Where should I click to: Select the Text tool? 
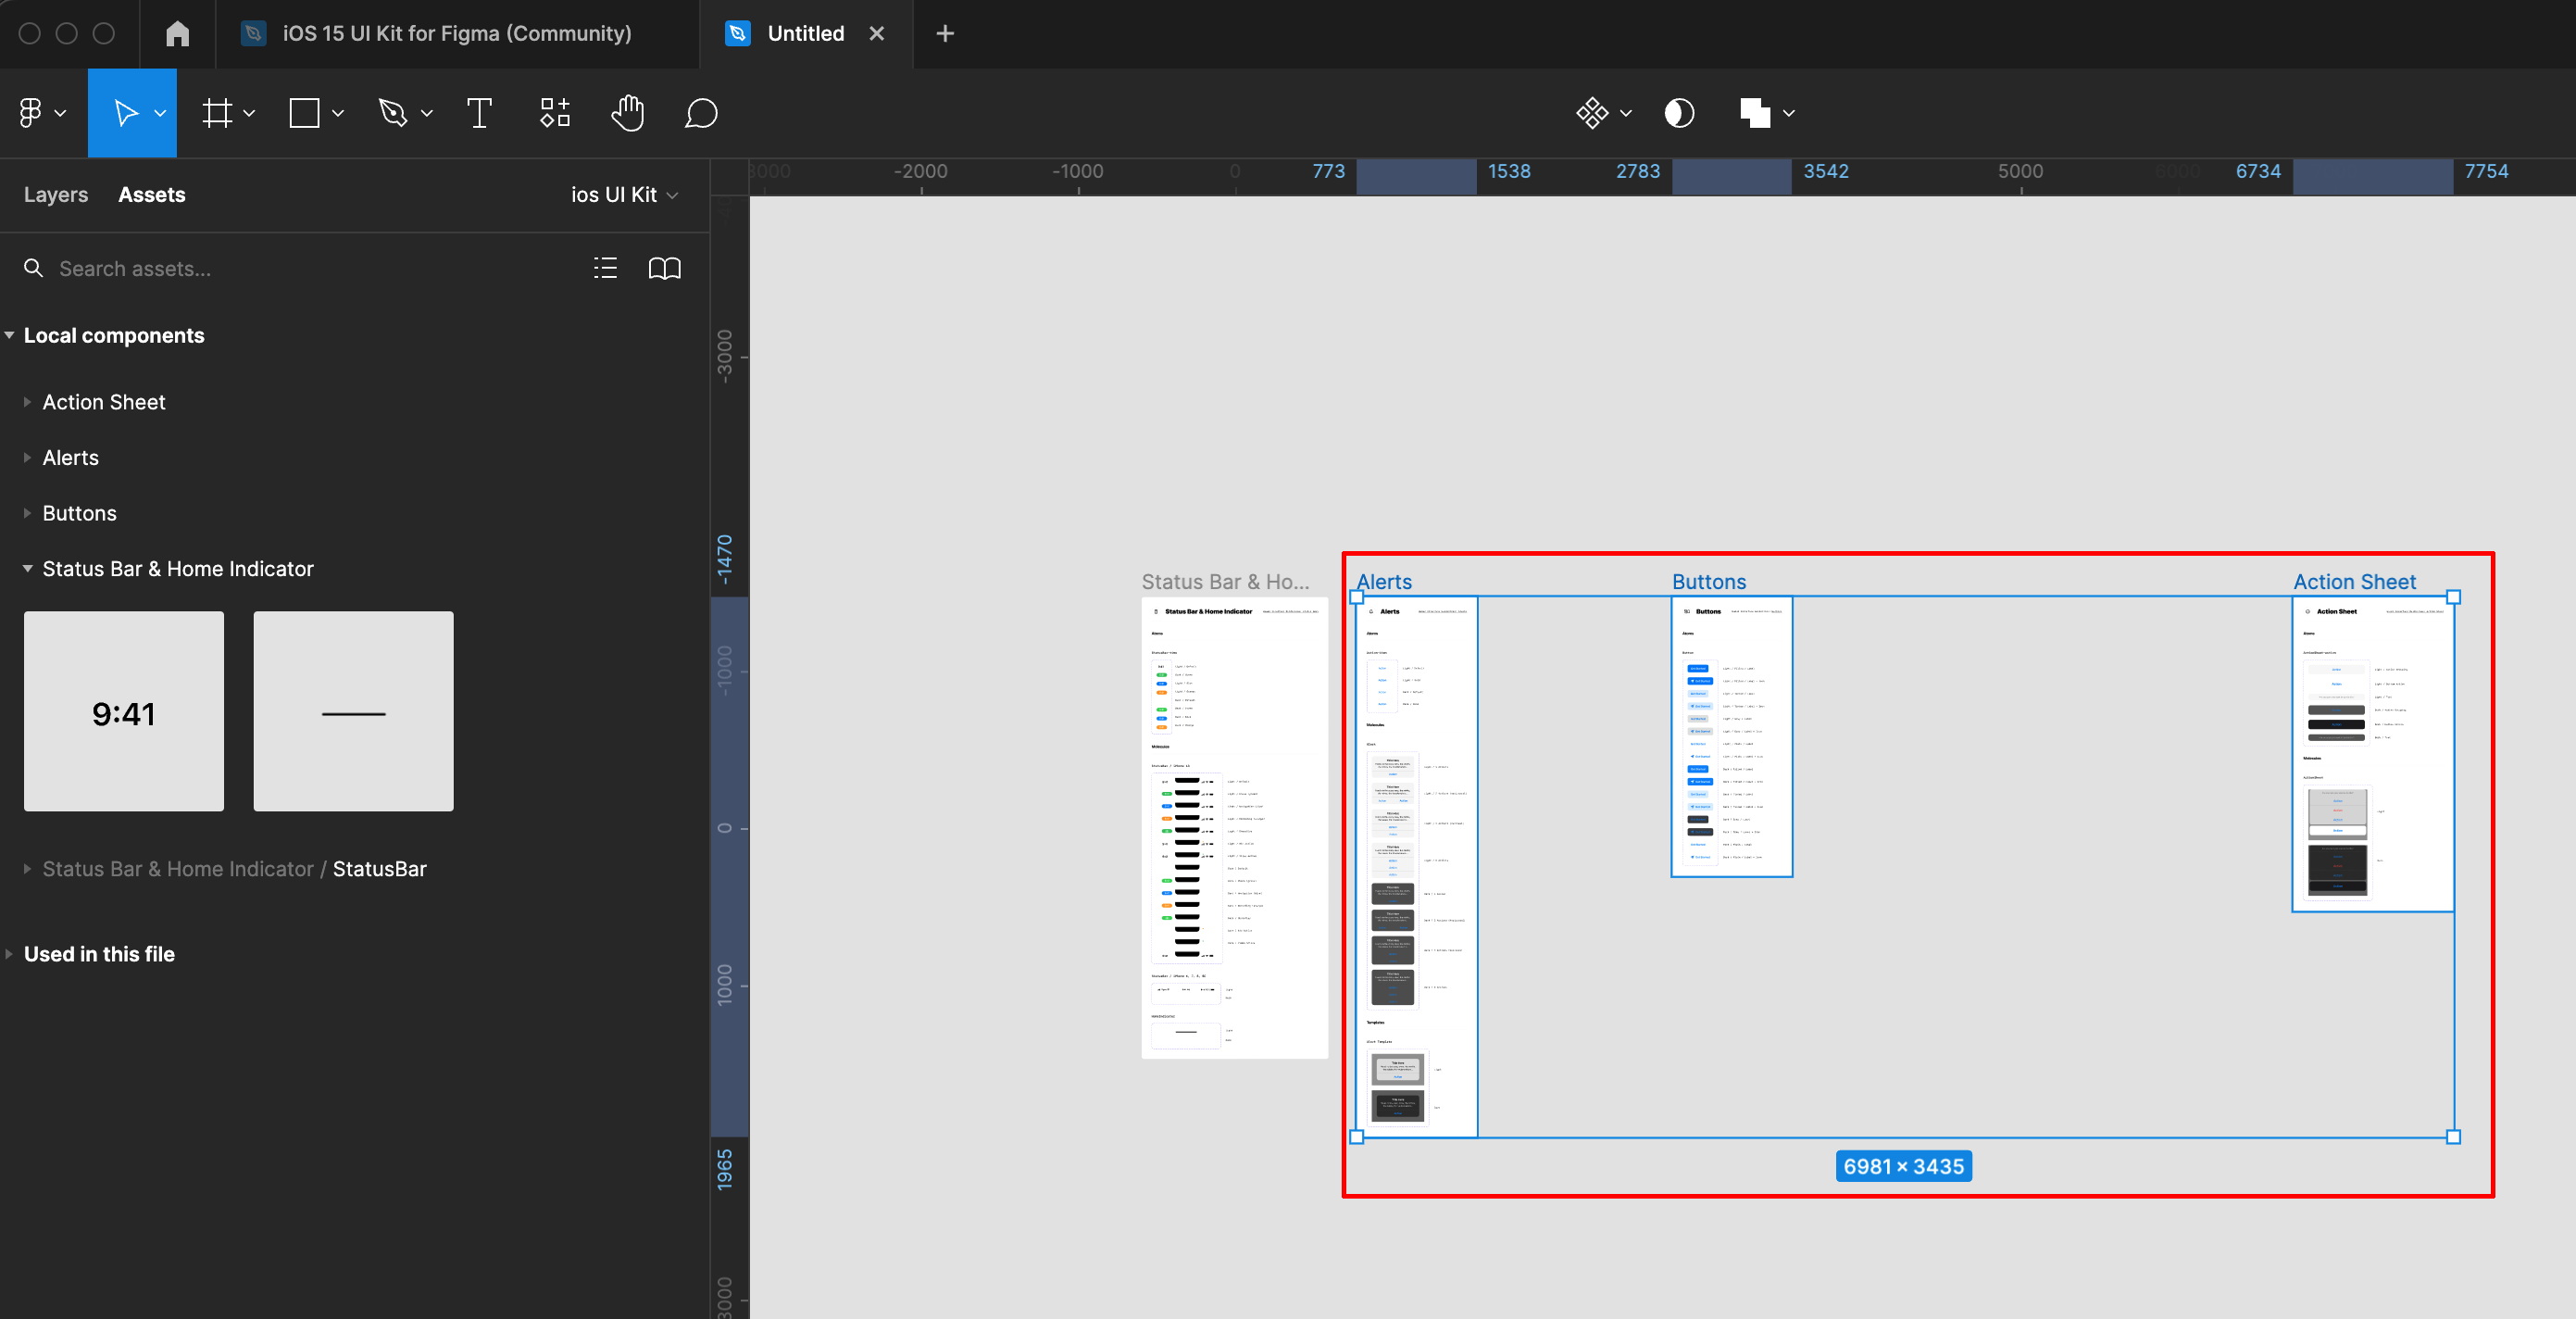(479, 113)
